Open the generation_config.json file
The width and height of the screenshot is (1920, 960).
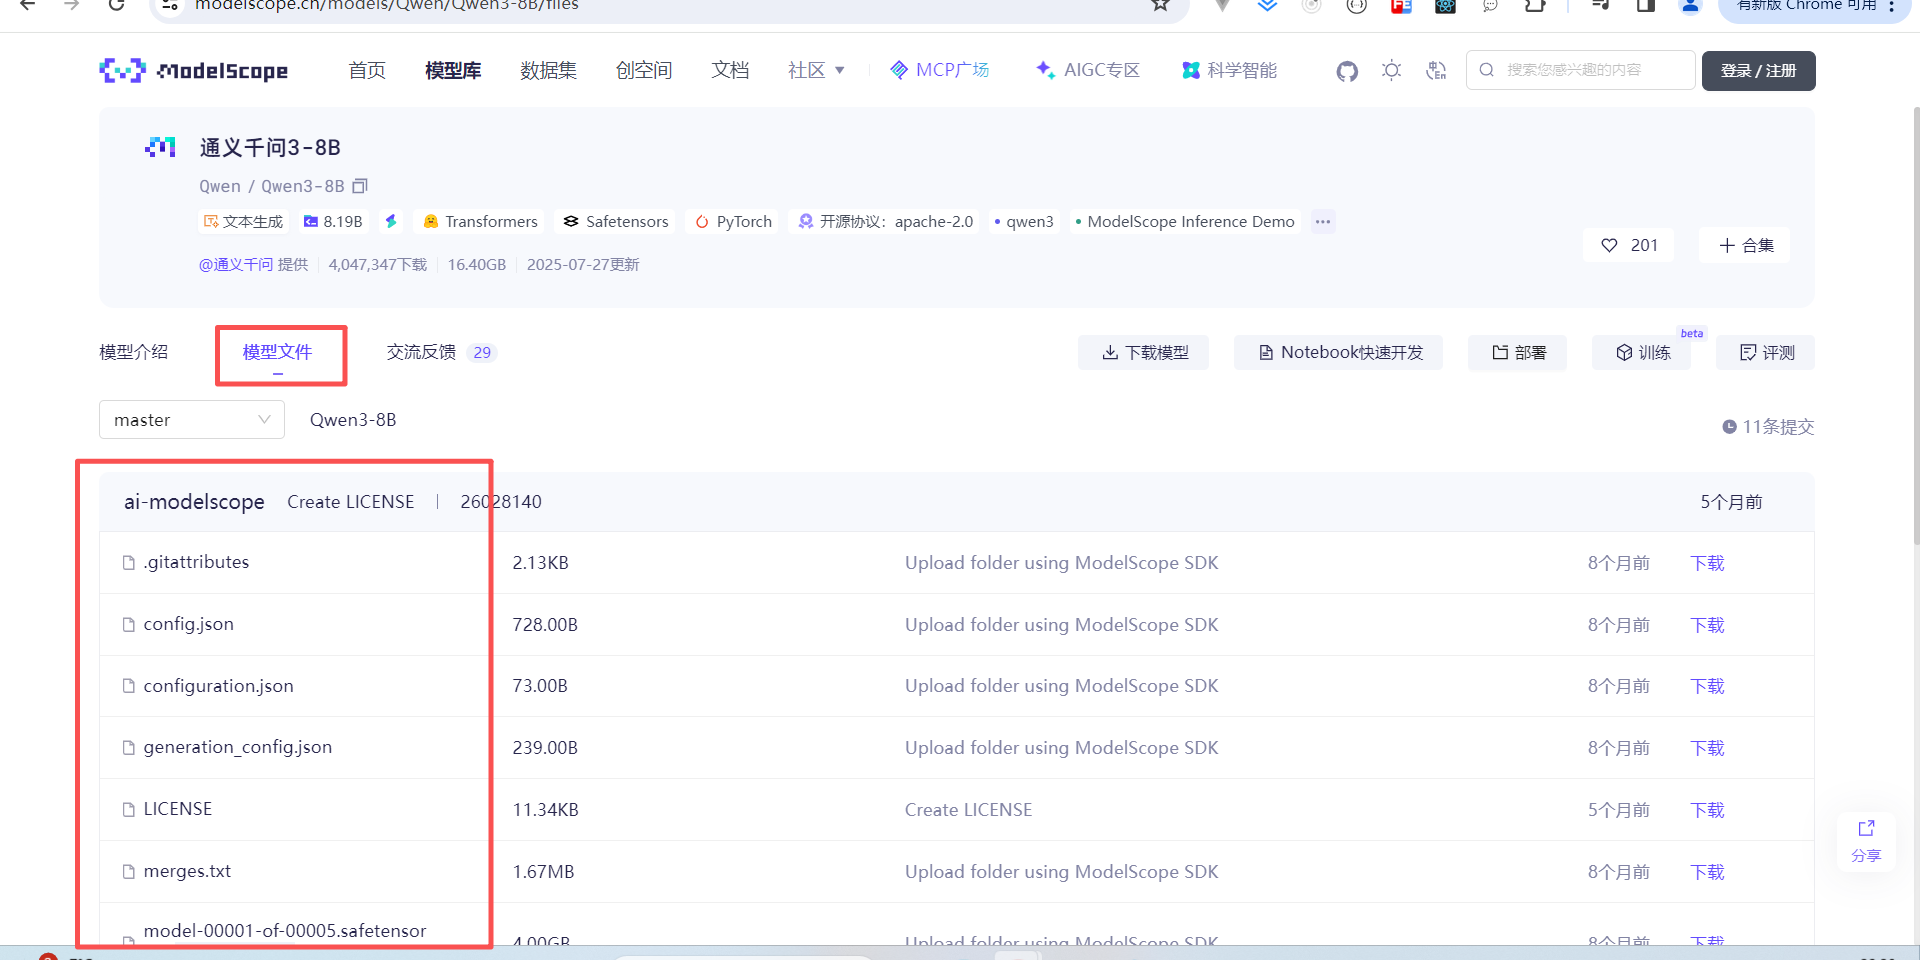(237, 747)
